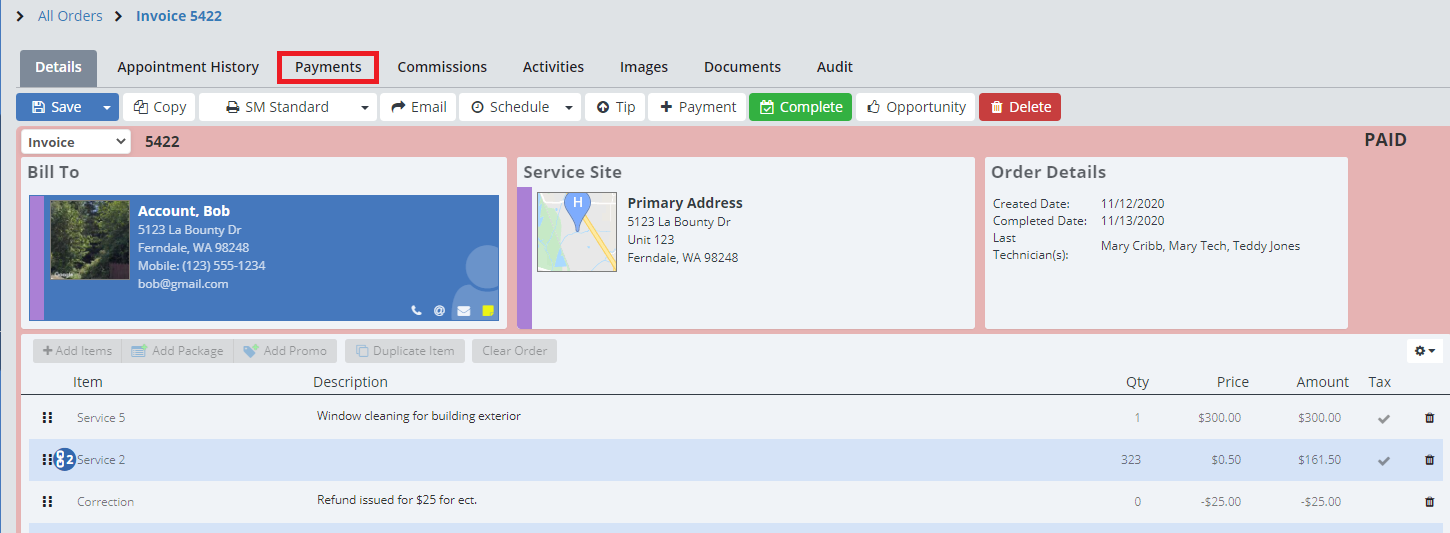Toggle the empty tax cell on Correction row

1384,502
